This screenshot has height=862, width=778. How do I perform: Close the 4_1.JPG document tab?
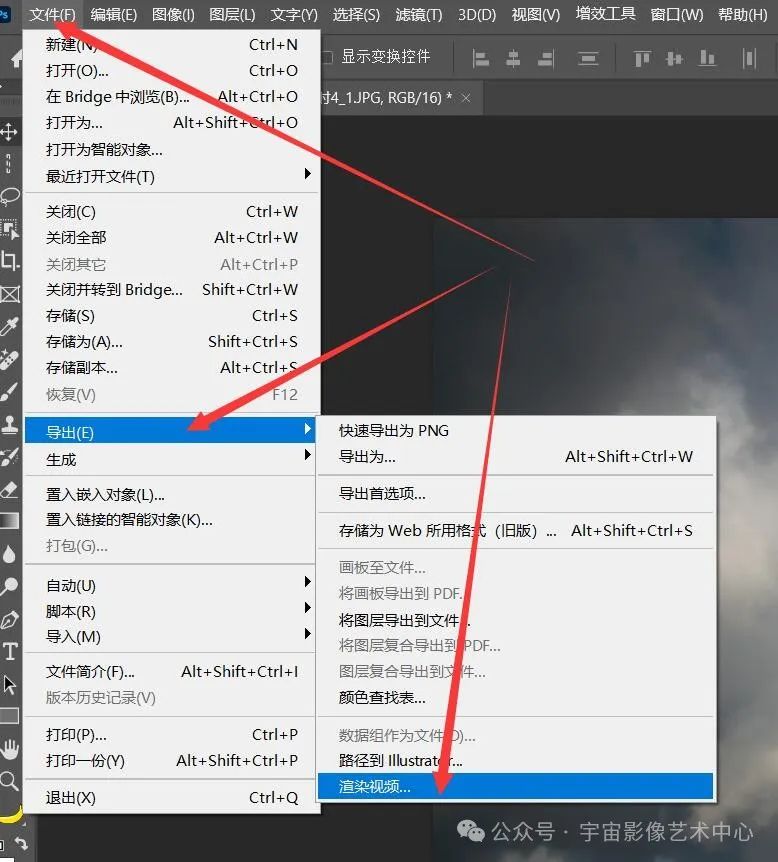[469, 97]
